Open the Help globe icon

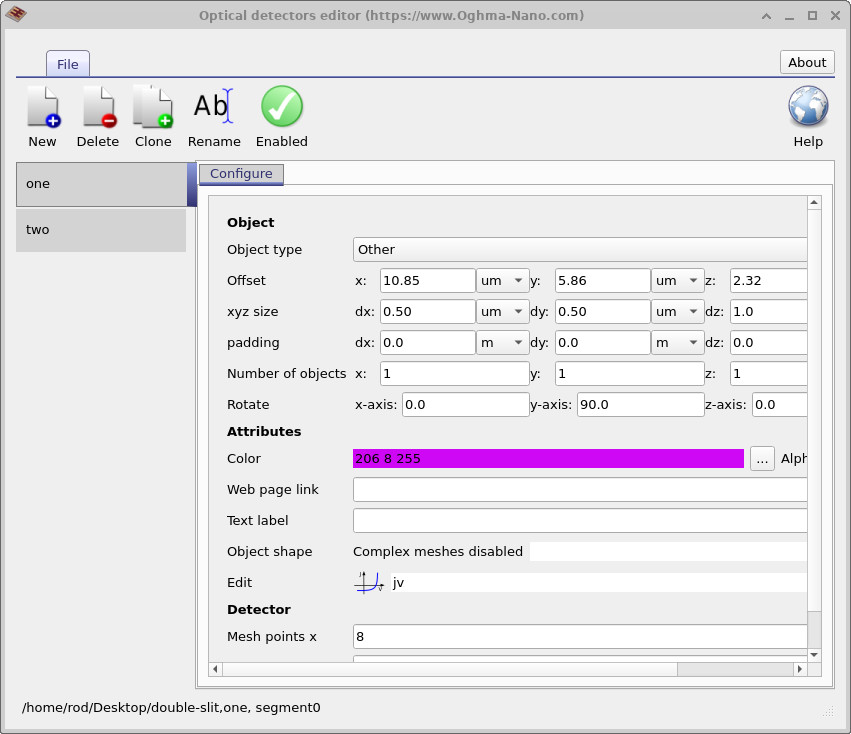(808, 107)
